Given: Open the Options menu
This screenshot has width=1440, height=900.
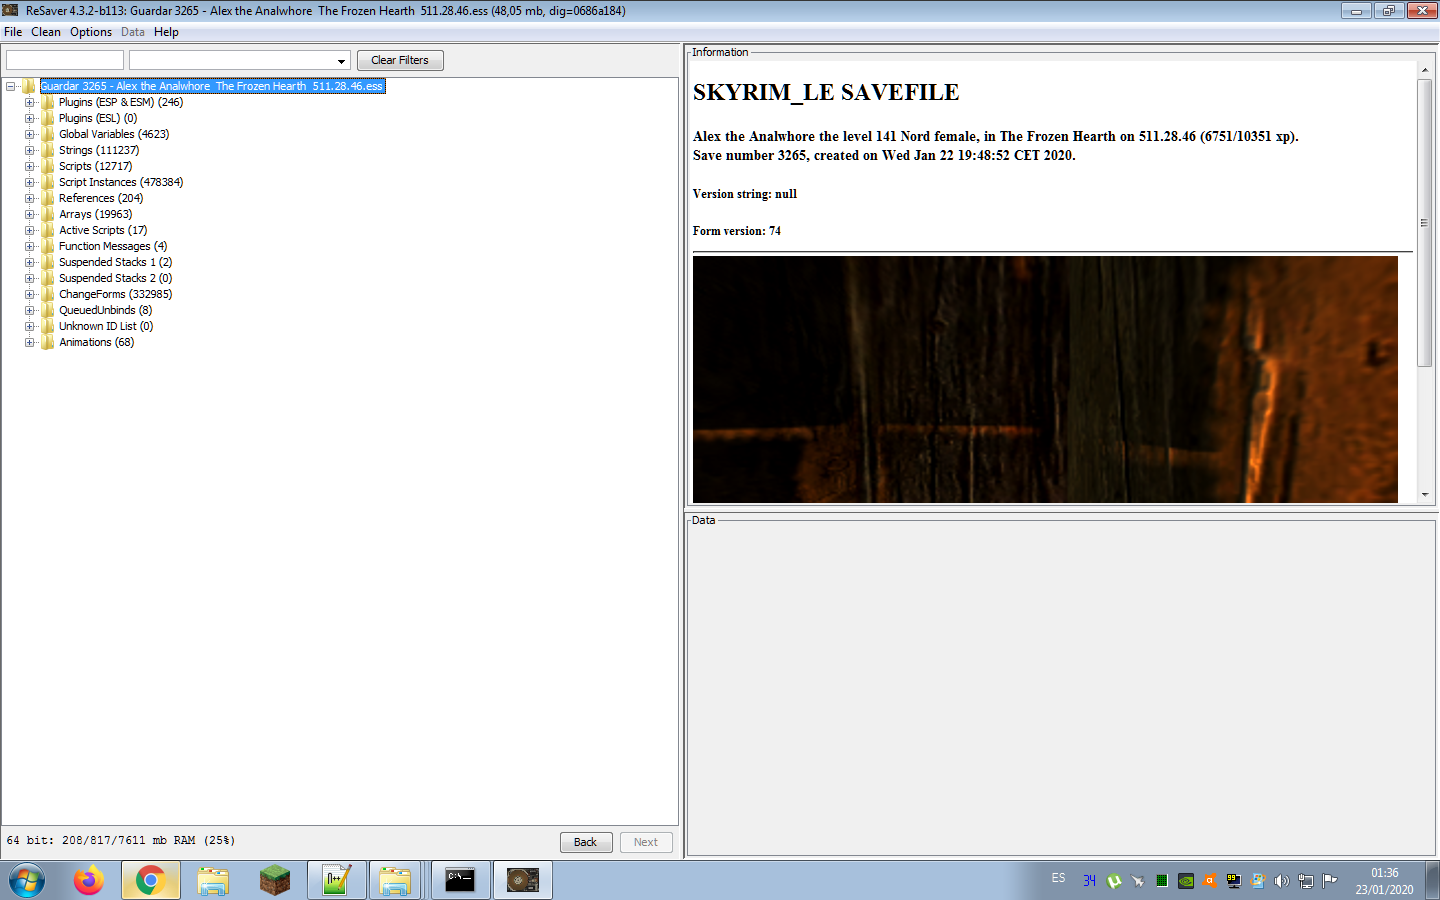Looking at the screenshot, I should point(91,32).
